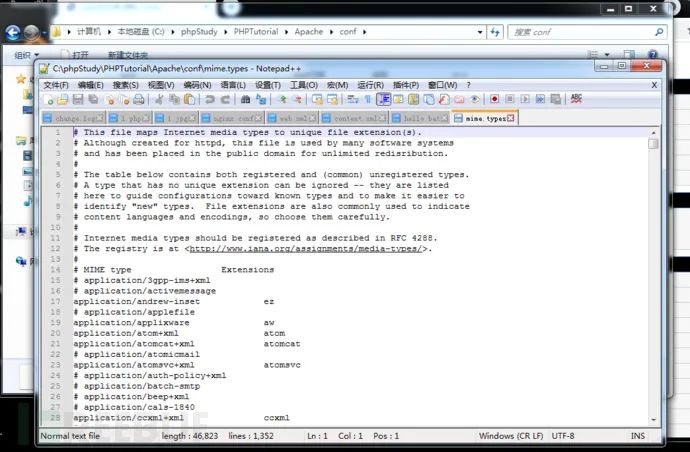This screenshot has width=690, height=452.
Task: Click the Print toolbar icon
Action: coord(139,99)
